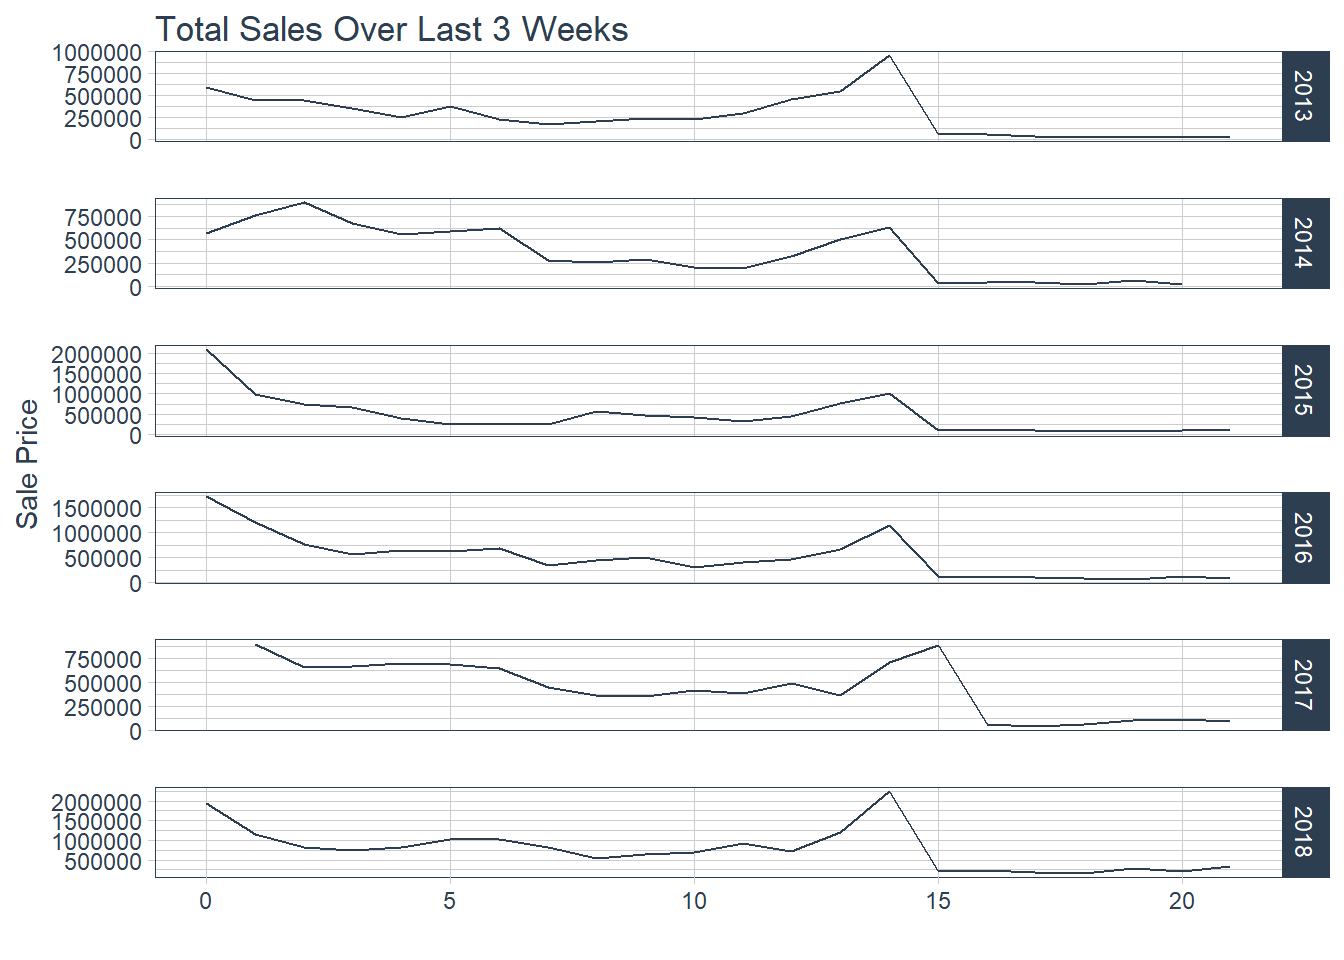Click the highest point in the 2014 panel
This screenshot has width=1344, height=960.
click(304, 203)
